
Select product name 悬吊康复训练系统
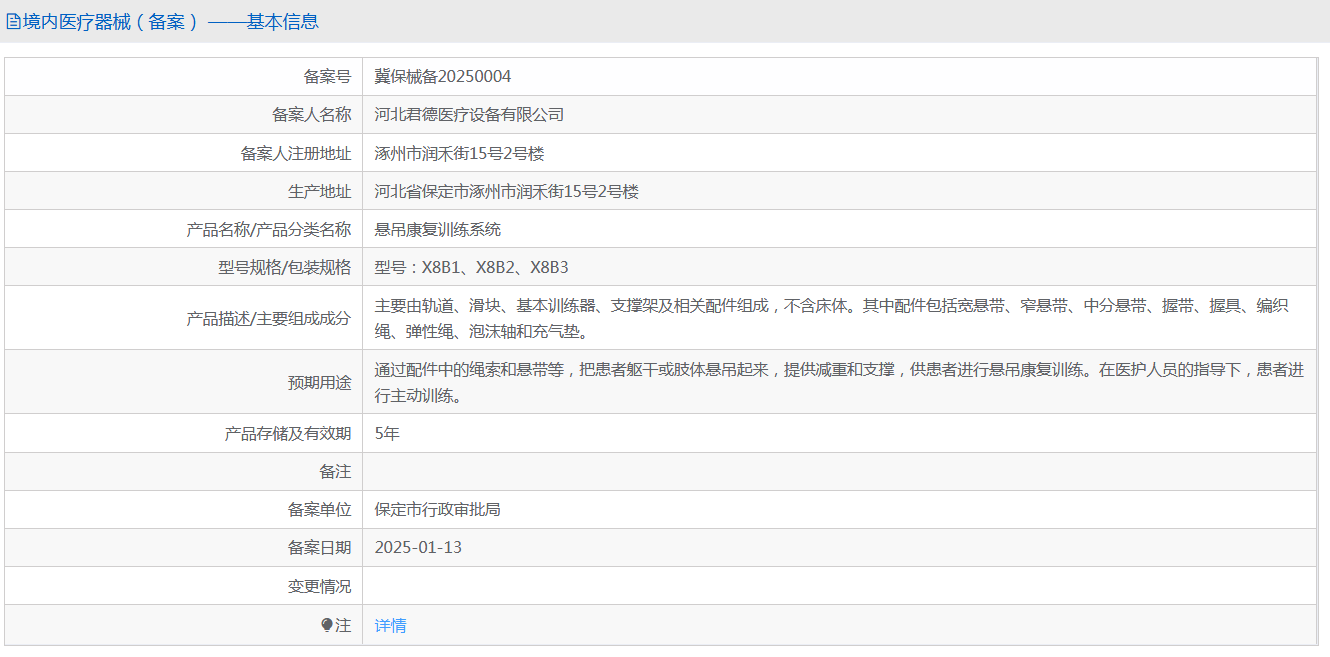[438, 229]
